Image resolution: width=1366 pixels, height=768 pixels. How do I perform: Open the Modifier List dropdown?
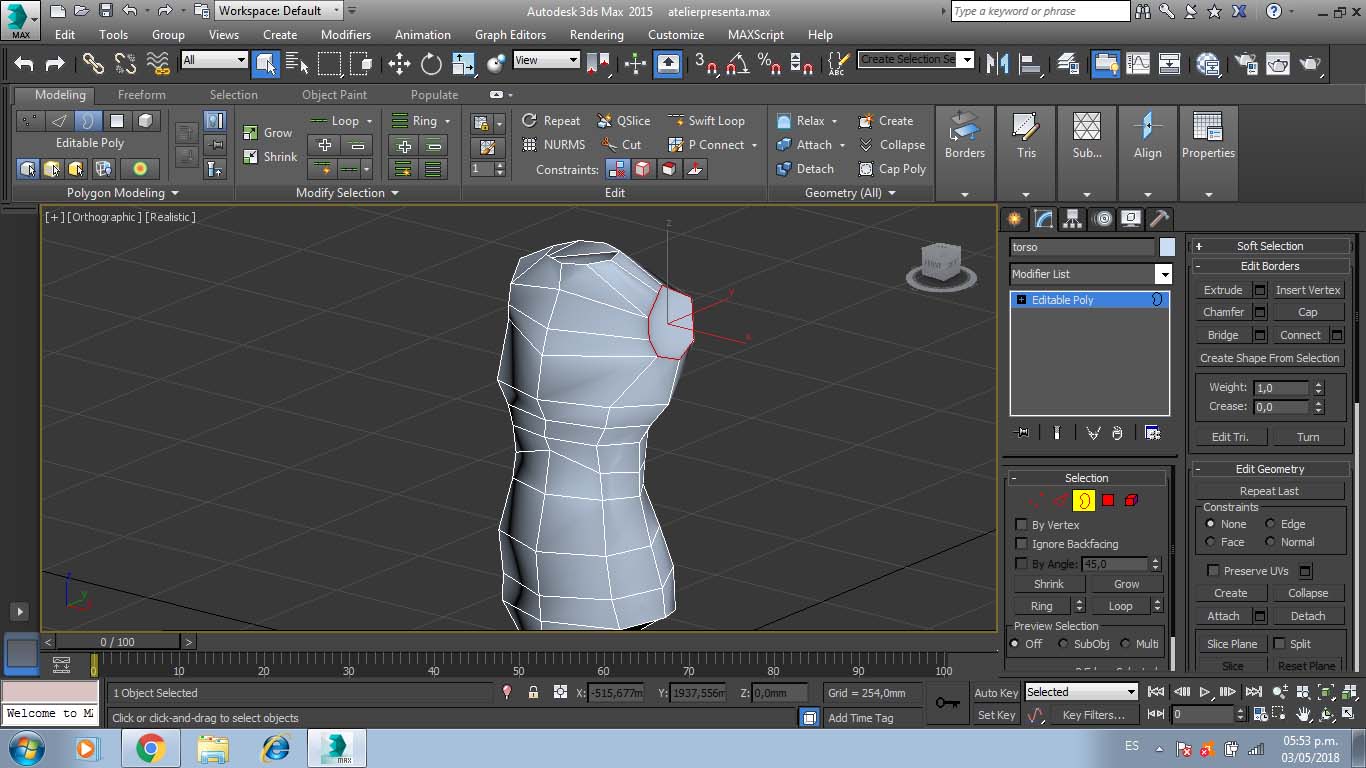click(x=1163, y=274)
